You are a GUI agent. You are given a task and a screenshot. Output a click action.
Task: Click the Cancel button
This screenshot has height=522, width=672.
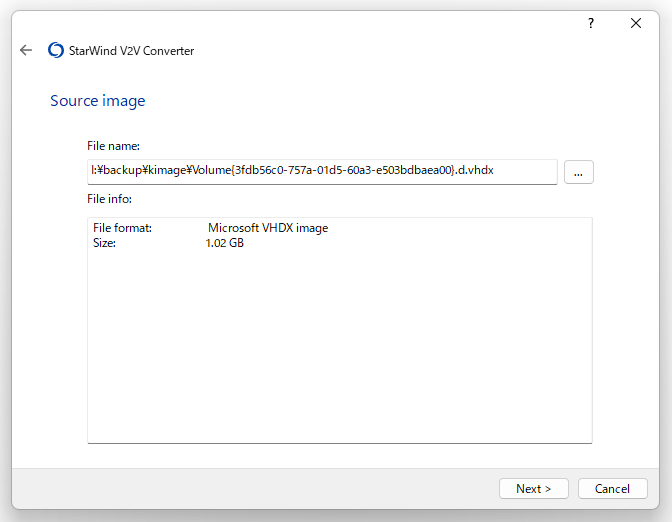612,489
